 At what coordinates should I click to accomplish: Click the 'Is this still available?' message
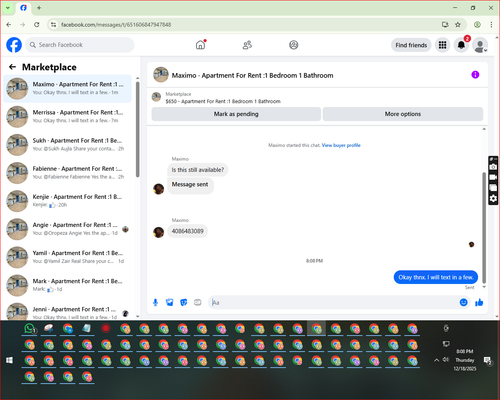pyautogui.click(x=198, y=170)
